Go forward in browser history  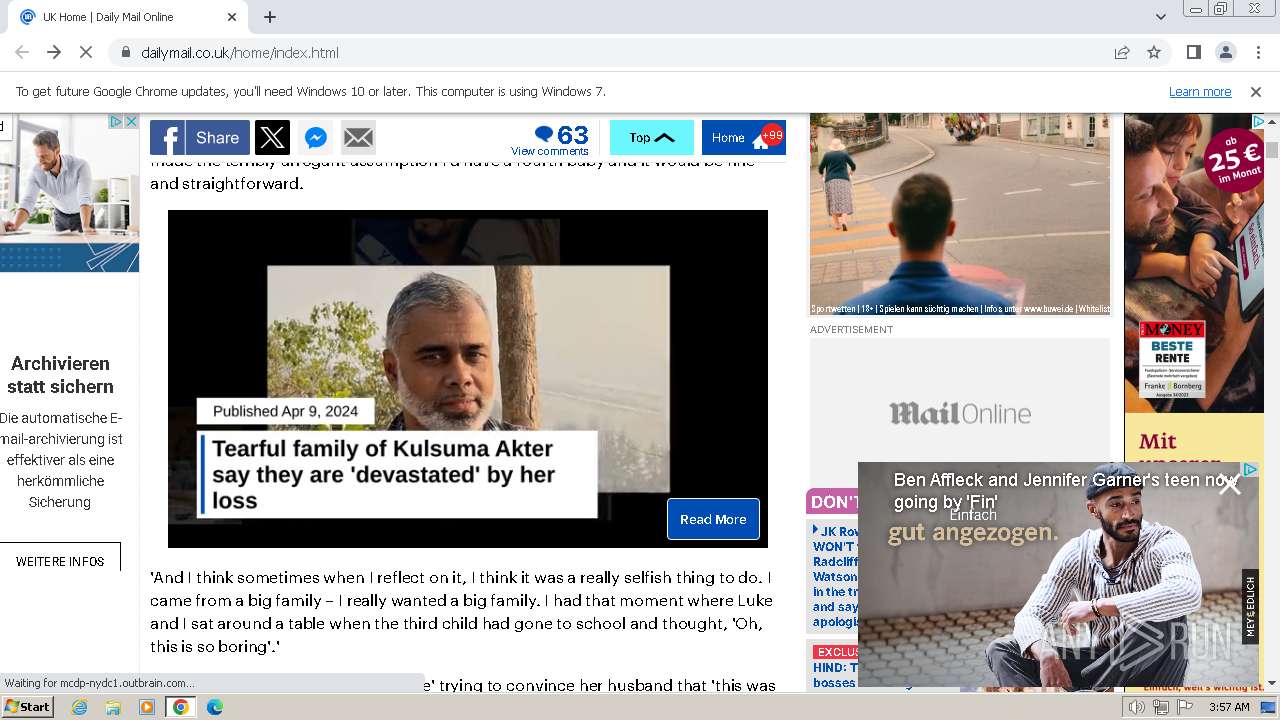(54, 52)
